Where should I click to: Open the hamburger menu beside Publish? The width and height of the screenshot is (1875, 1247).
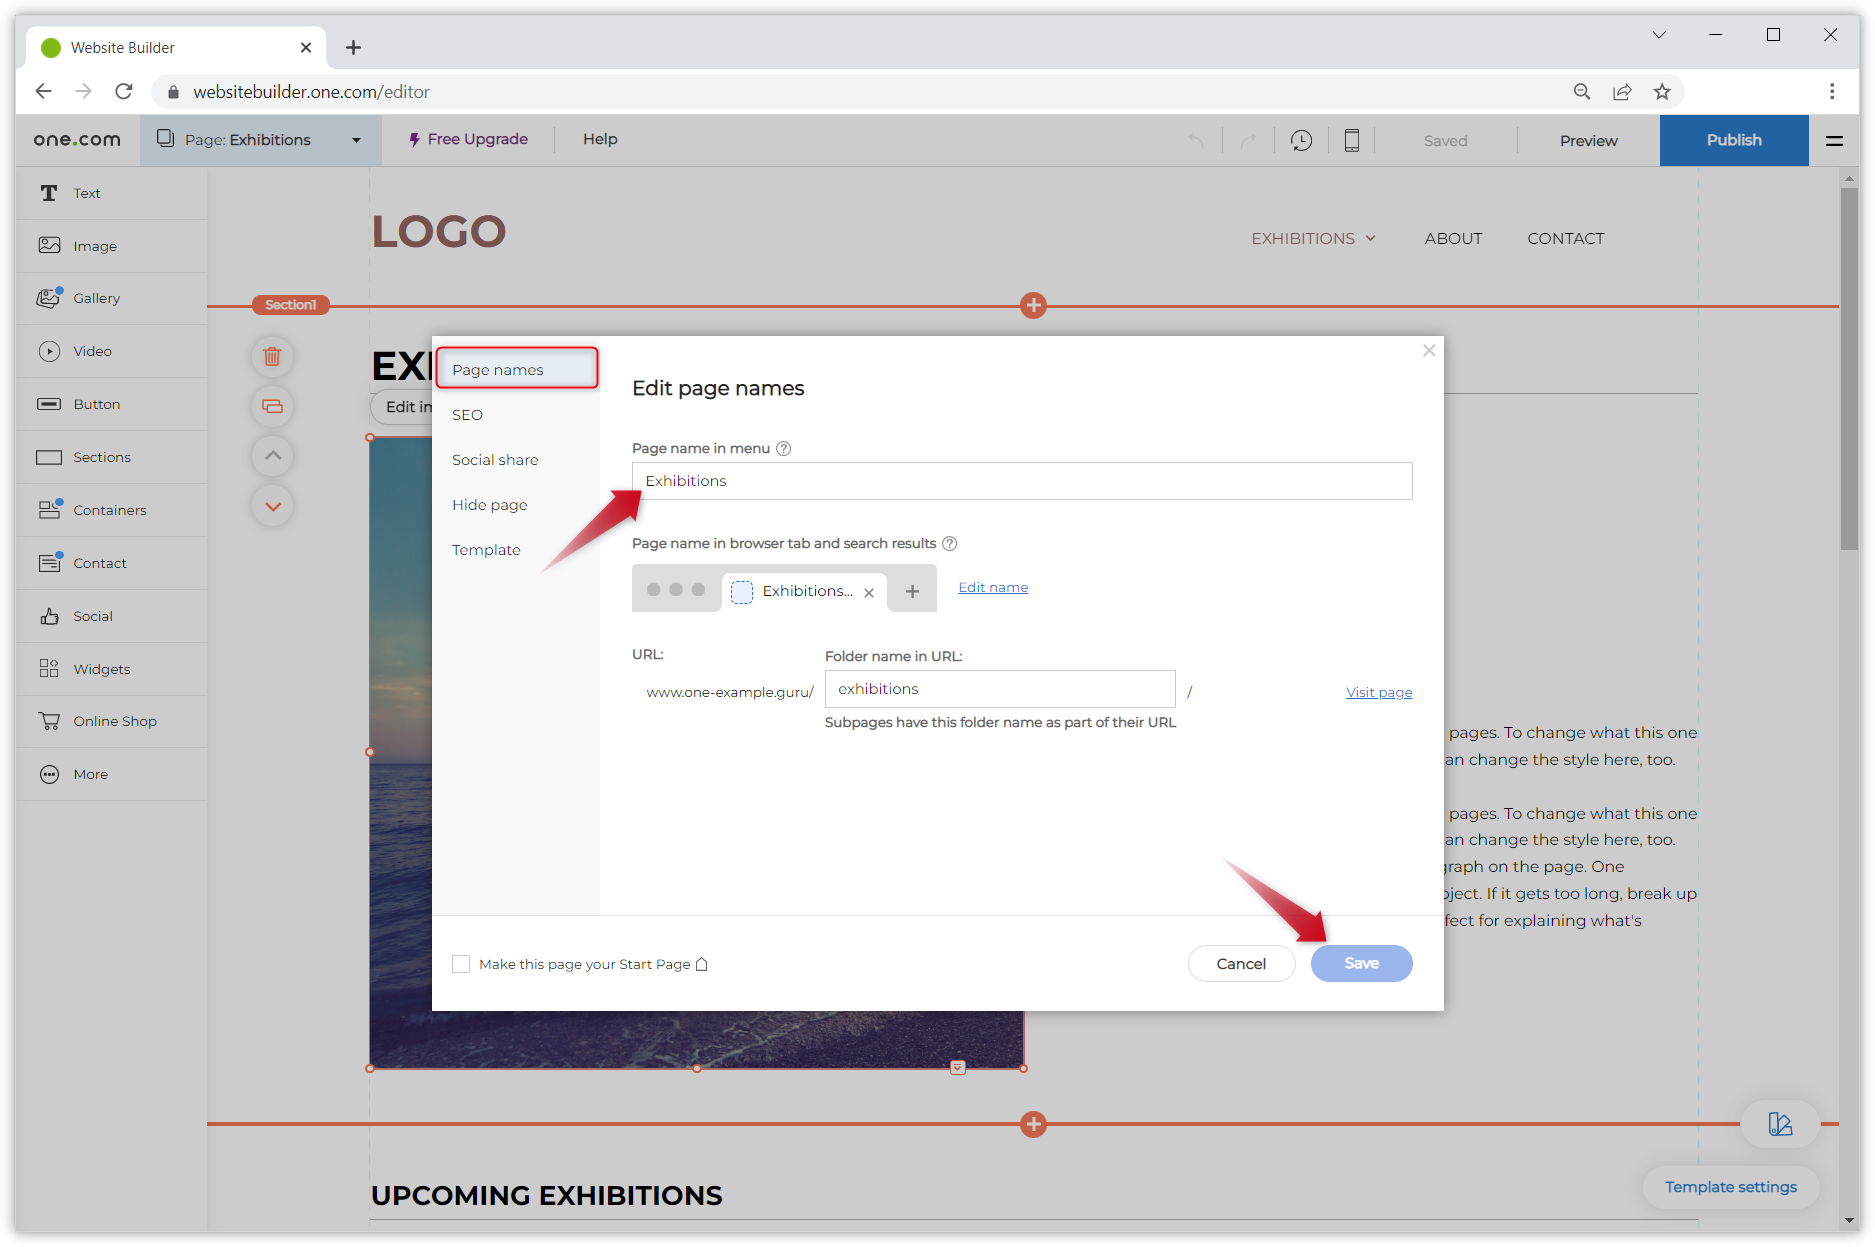click(1834, 141)
